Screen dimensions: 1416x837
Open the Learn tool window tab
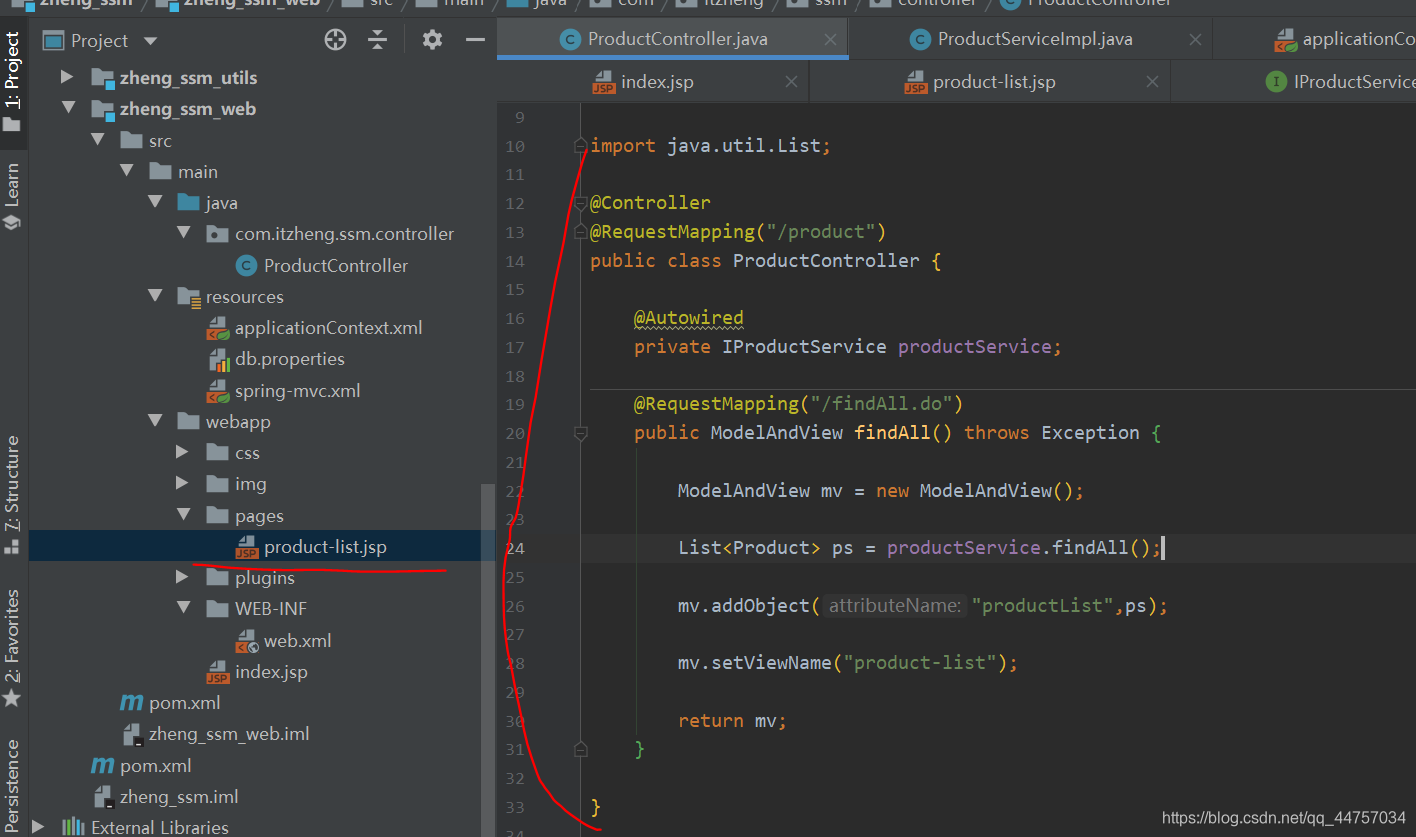point(12,197)
